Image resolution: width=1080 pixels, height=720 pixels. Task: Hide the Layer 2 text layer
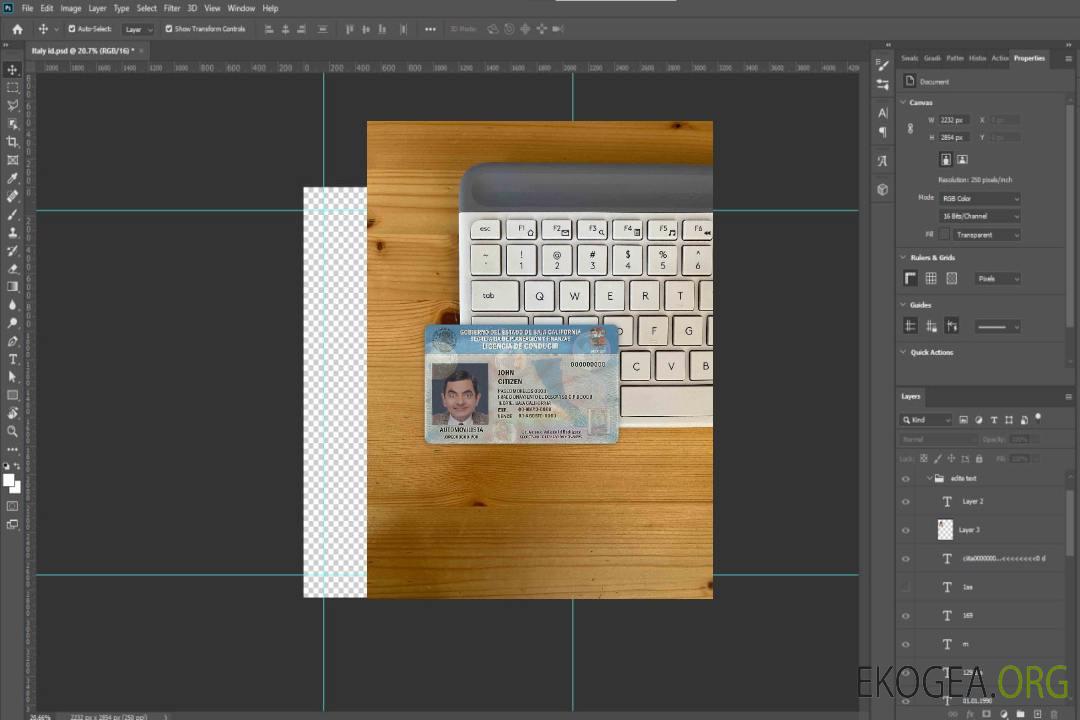(906, 502)
